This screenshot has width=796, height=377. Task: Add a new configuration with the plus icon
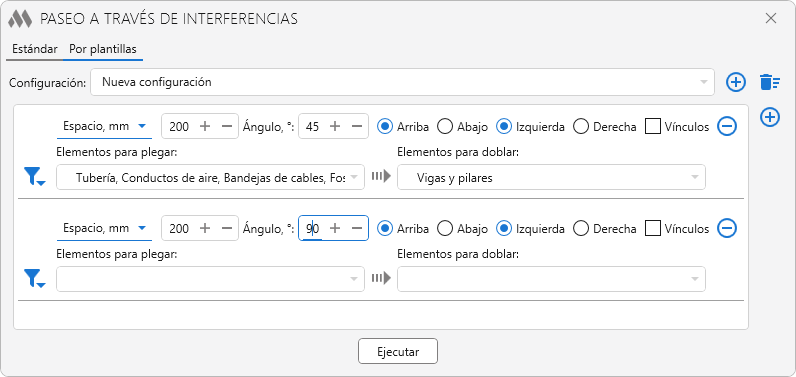click(736, 82)
